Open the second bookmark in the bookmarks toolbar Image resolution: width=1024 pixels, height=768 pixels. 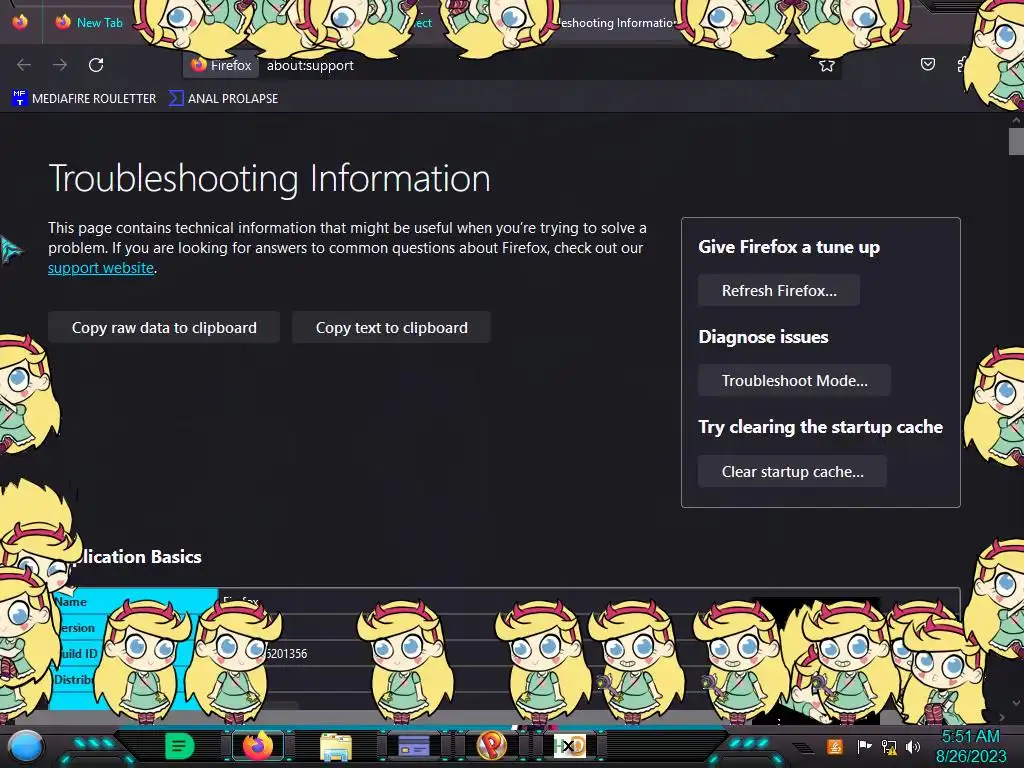point(223,99)
